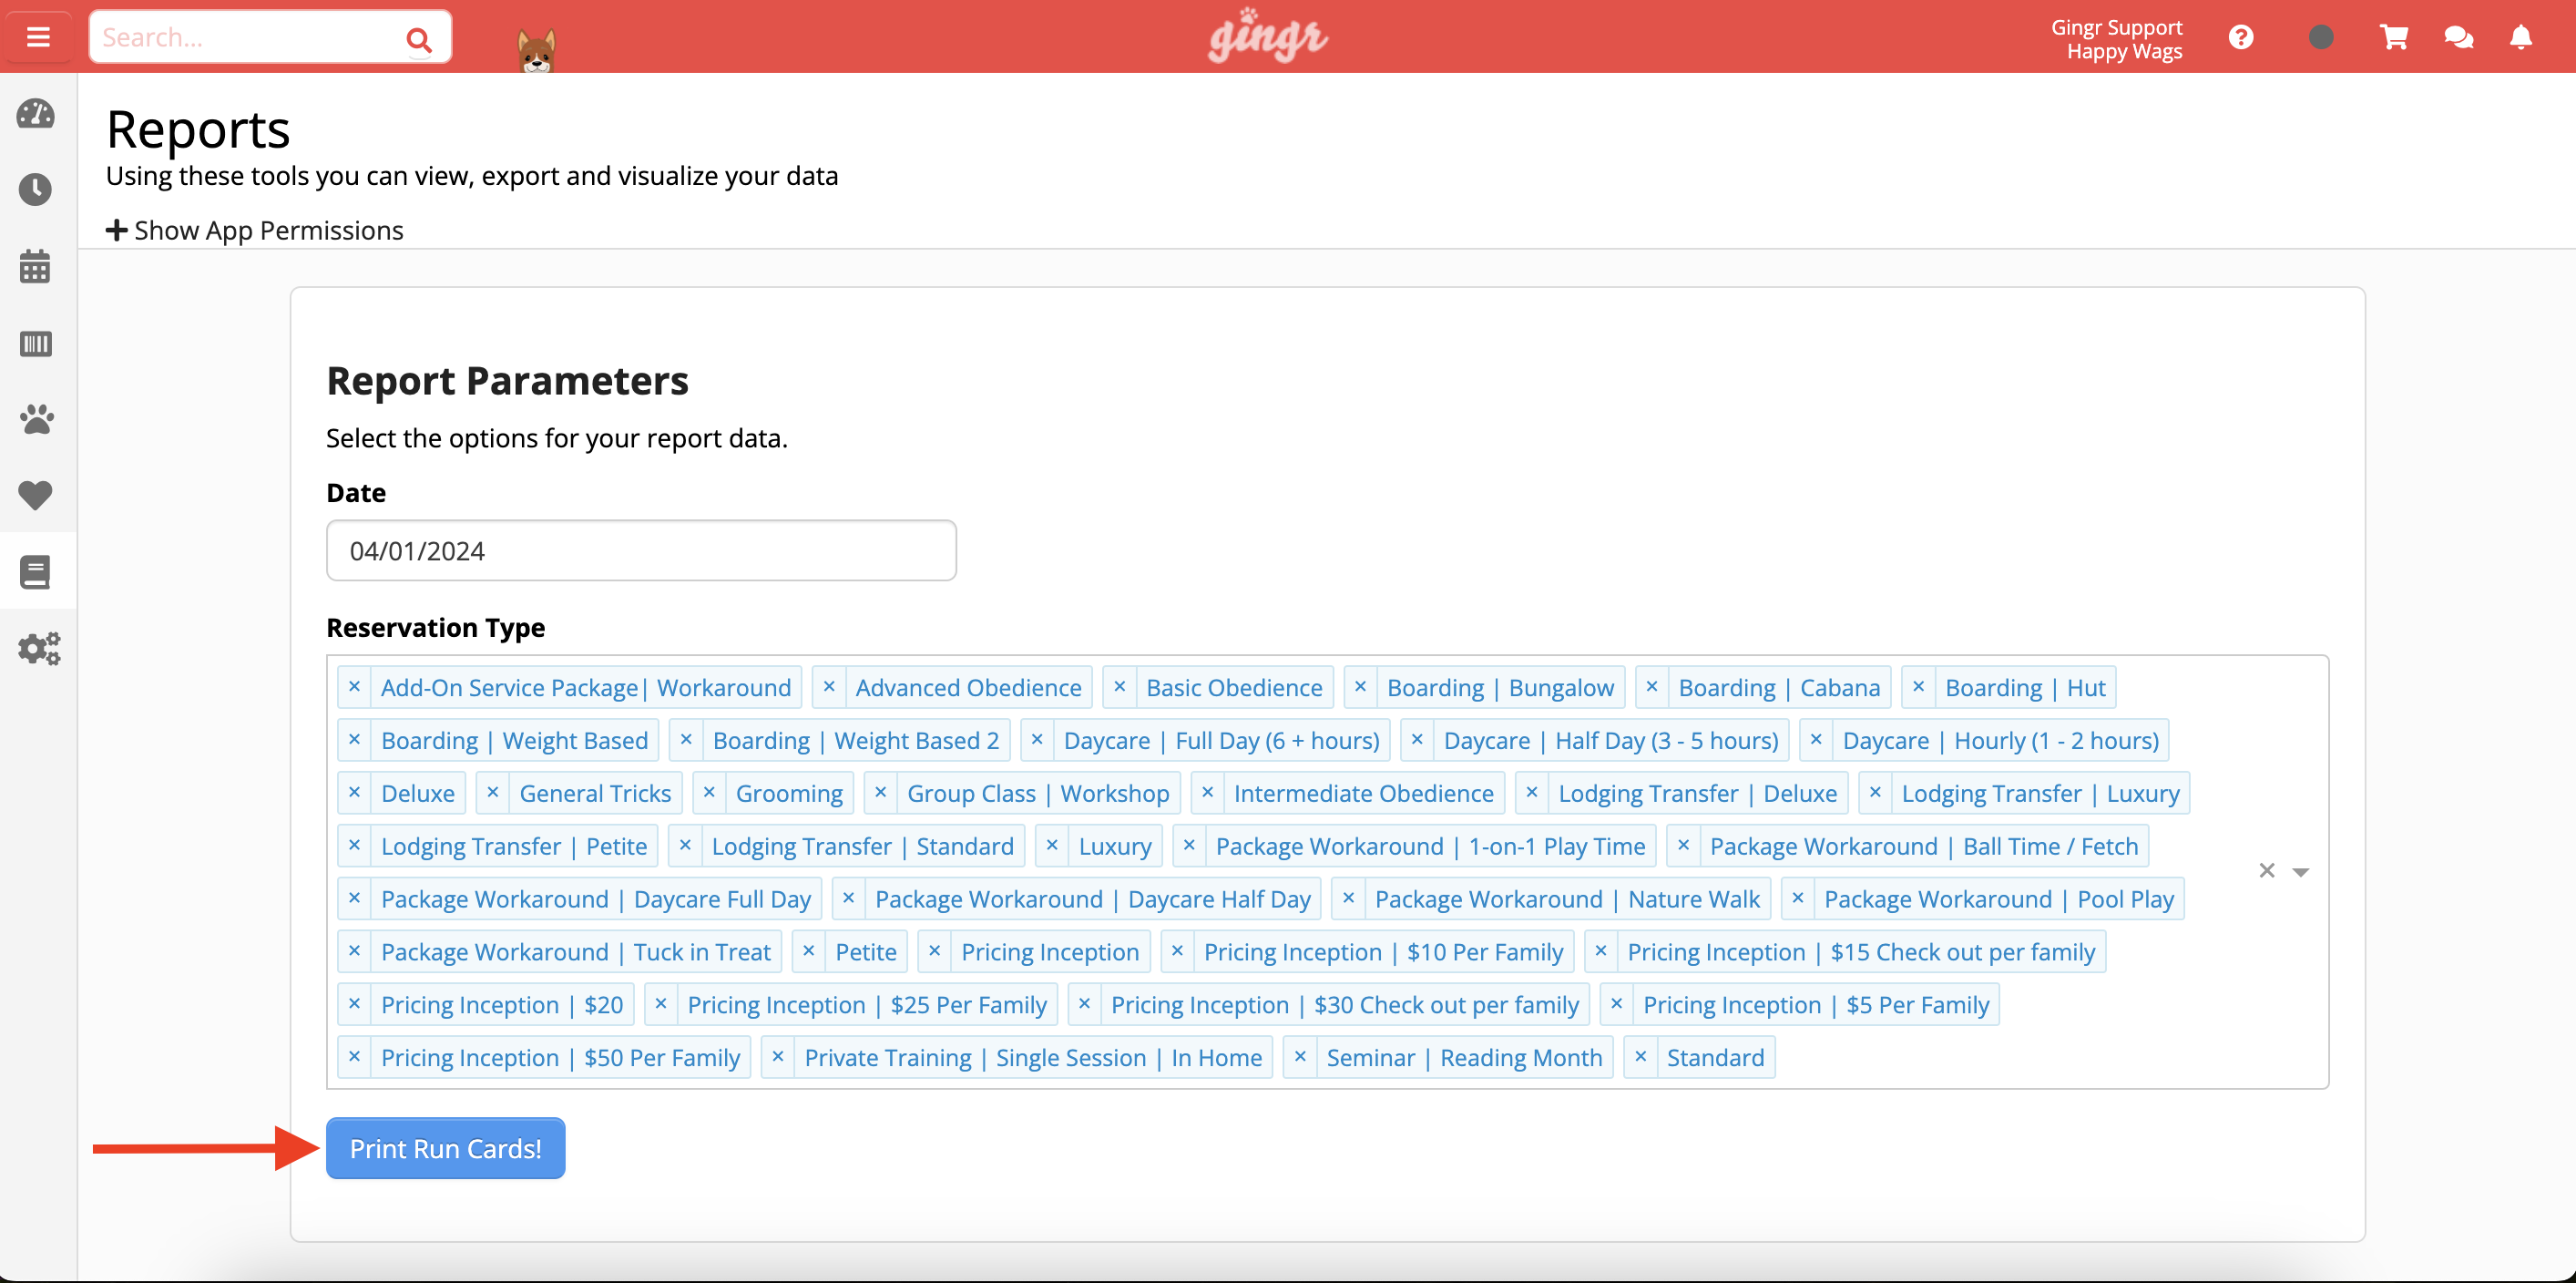
Task: Open the settings gears sidebar icon
Action: pyautogui.click(x=38, y=648)
